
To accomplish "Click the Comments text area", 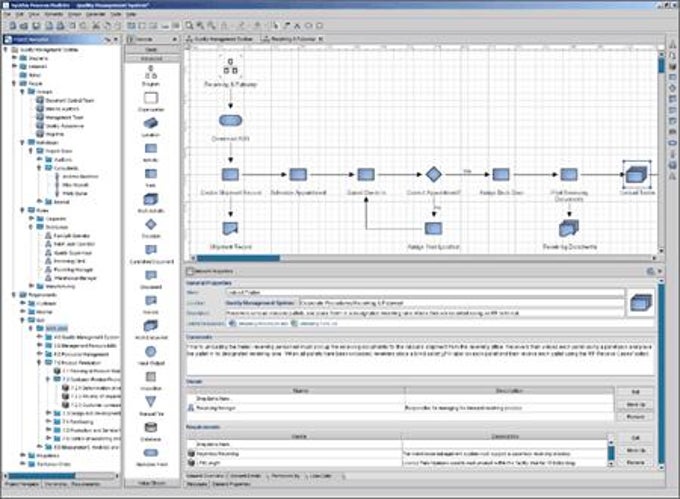I will coord(420,358).
